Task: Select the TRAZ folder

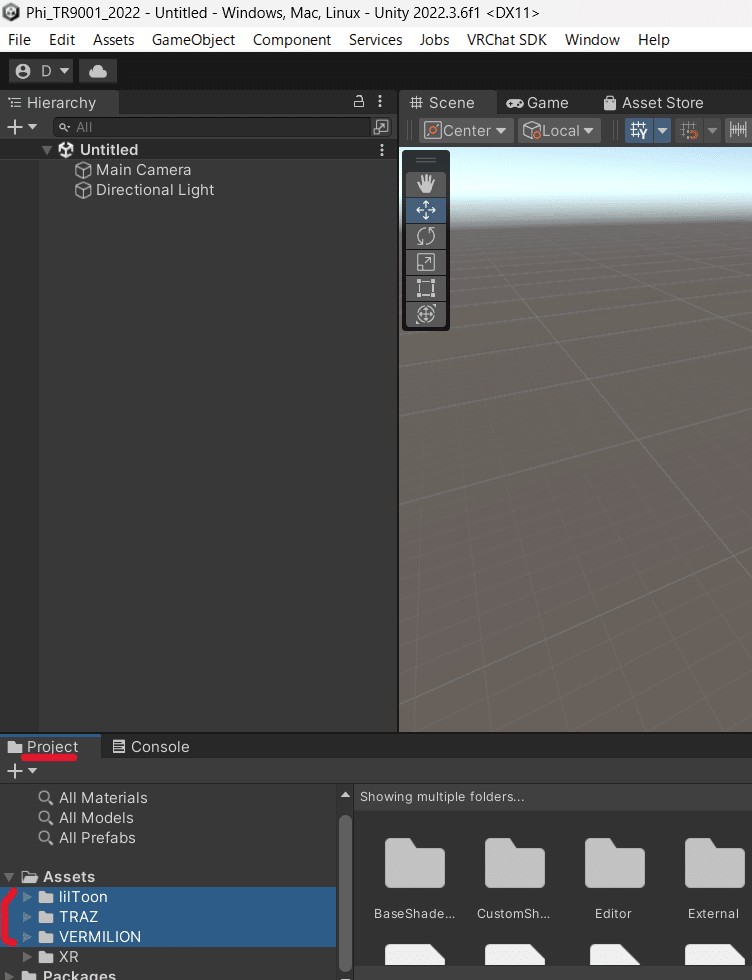Action: tap(68, 917)
